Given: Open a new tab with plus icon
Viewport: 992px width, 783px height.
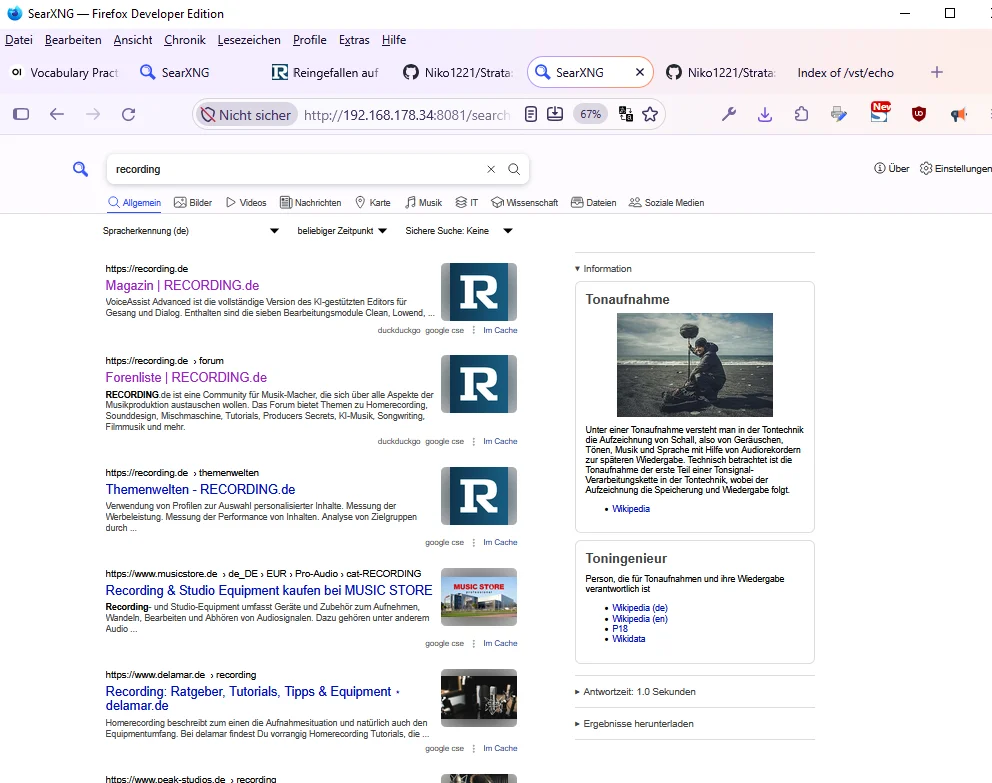Looking at the screenshot, I should pos(937,72).
